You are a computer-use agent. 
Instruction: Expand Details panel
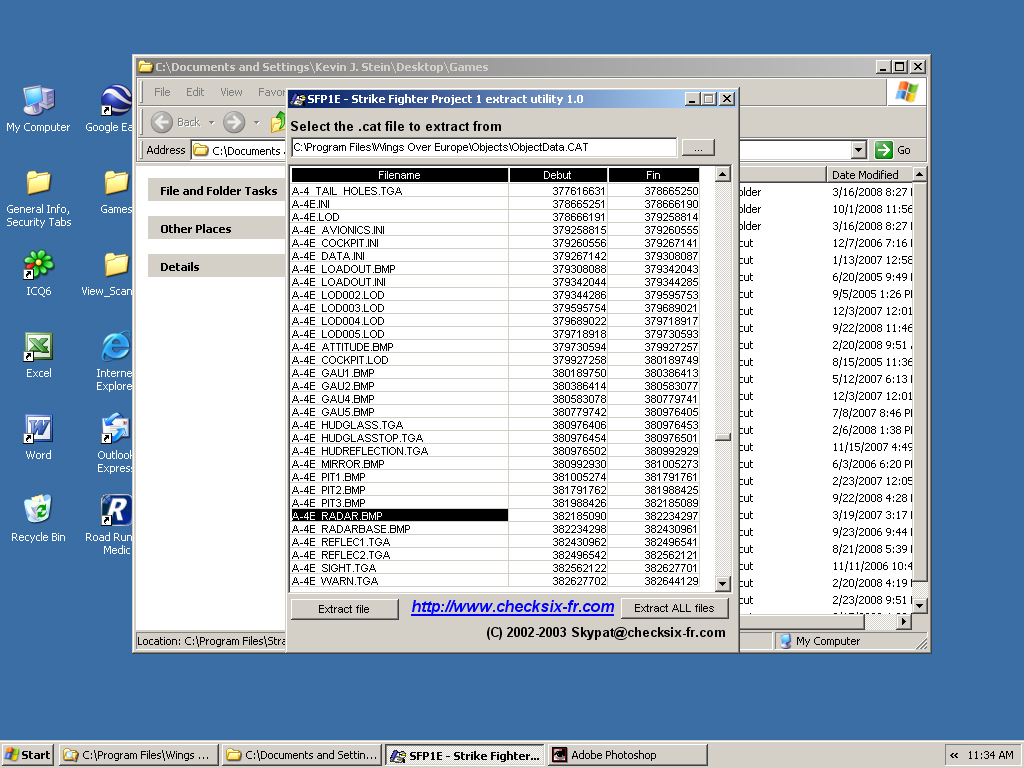[218, 266]
